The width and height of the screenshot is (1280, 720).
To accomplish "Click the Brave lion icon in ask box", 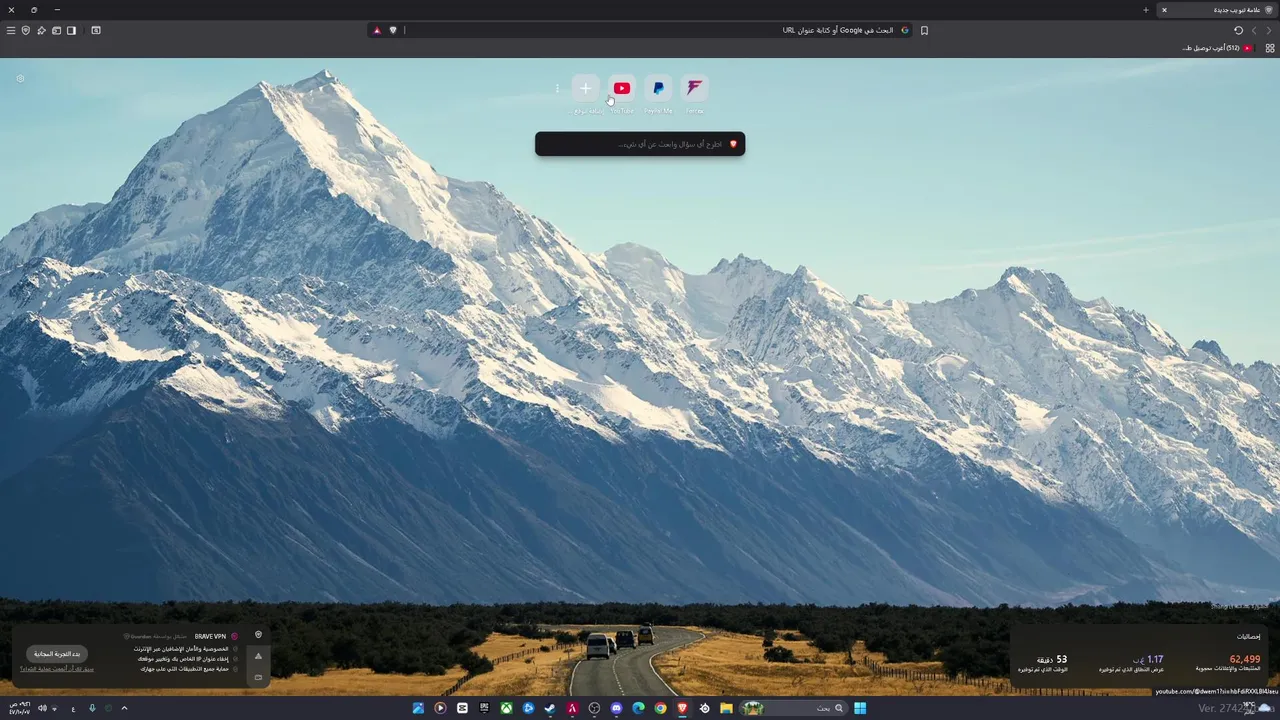I will coord(733,144).
